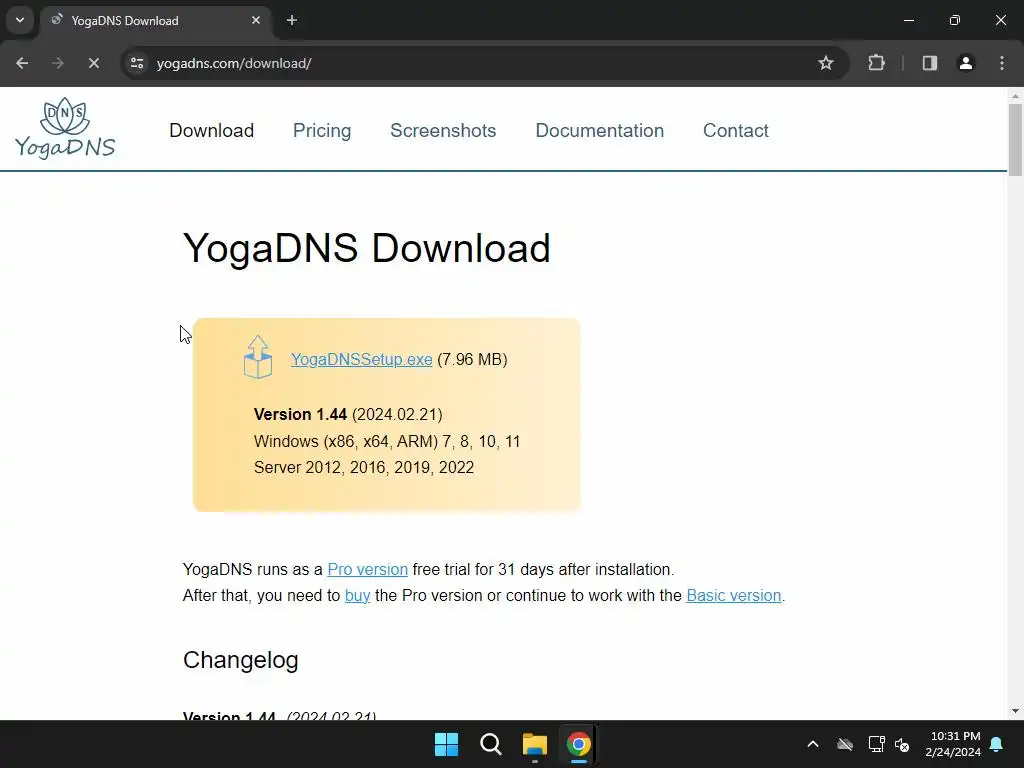This screenshot has width=1024, height=768.
Task: Go back using the browser back arrow
Action: 22,63
